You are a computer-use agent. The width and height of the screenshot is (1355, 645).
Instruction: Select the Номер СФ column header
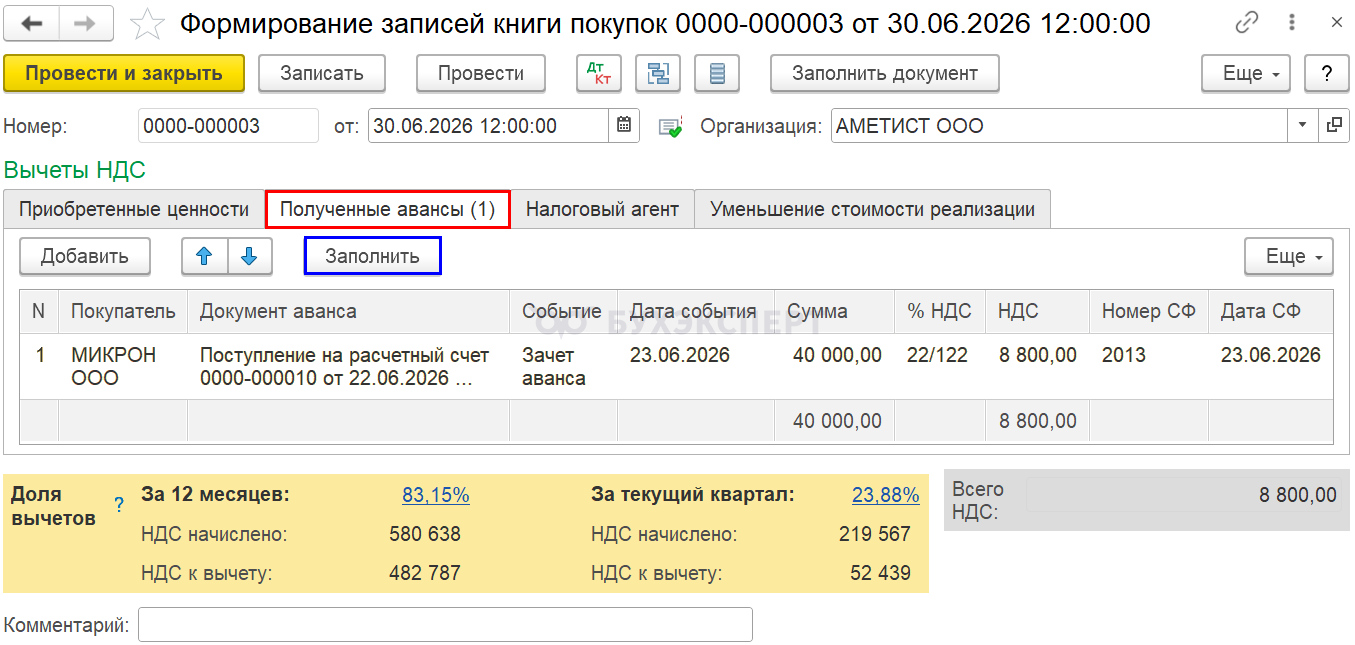[1149, 311]
